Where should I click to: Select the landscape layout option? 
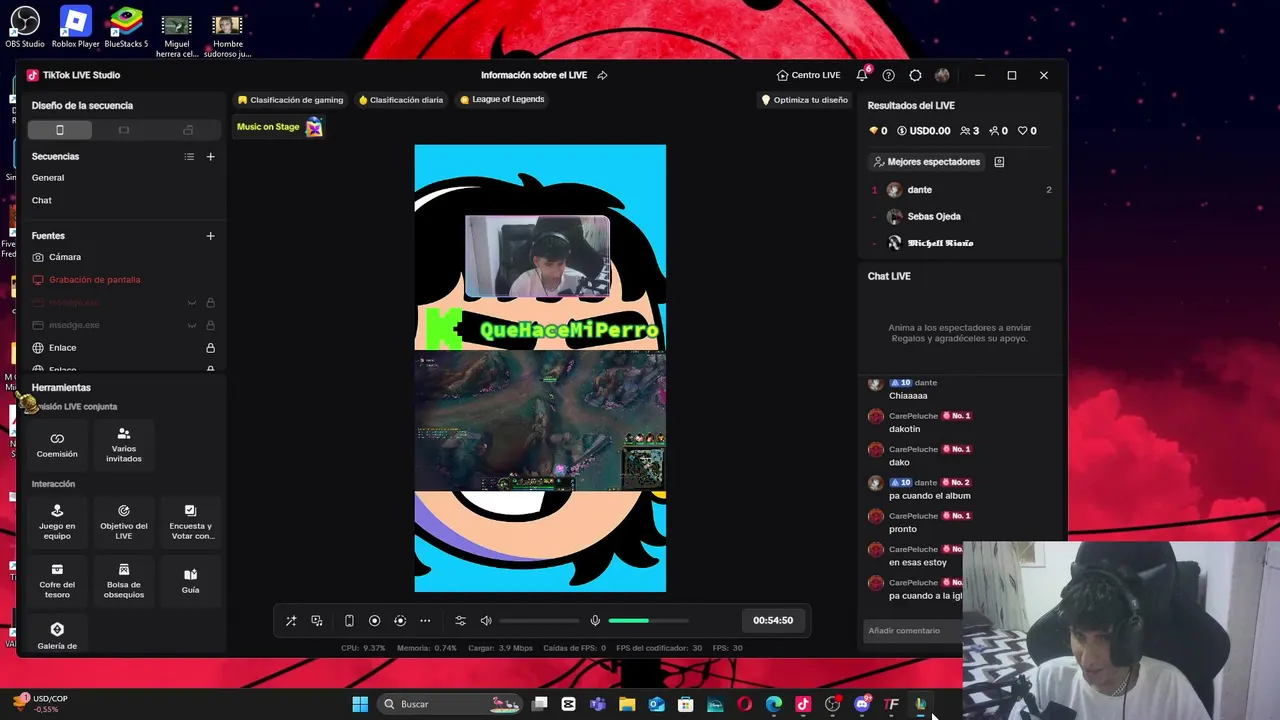pos(124,130)
